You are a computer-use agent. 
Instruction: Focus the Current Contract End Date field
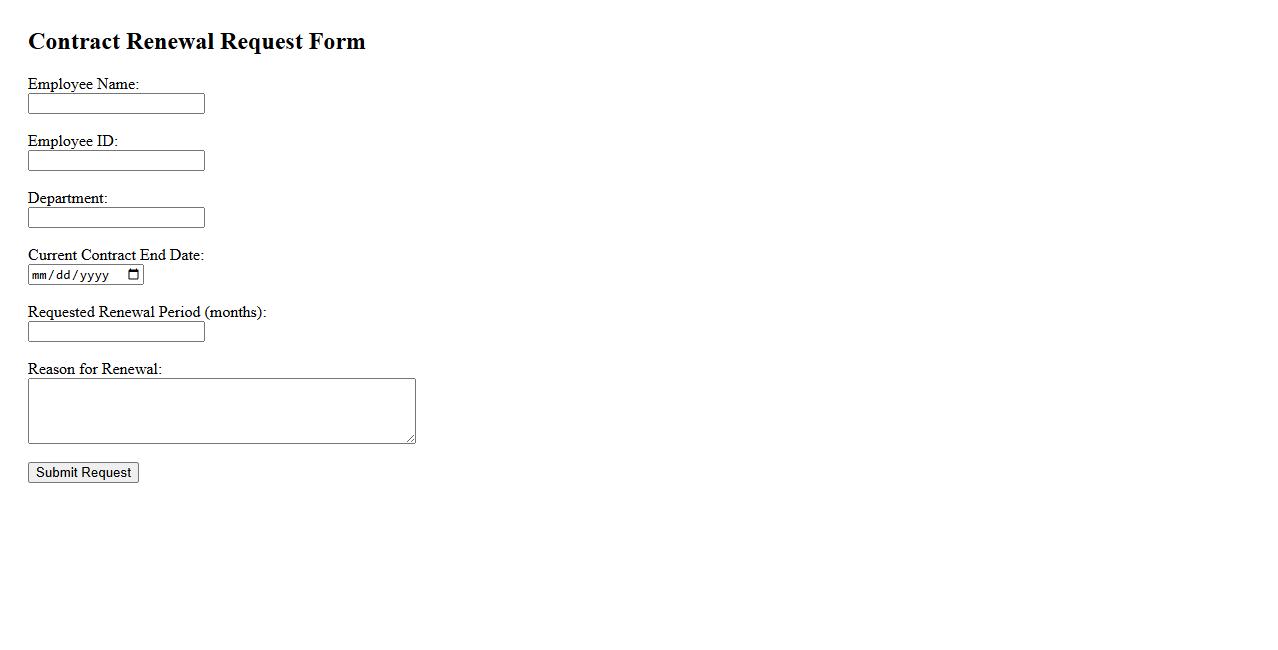[x=80, y=275]
